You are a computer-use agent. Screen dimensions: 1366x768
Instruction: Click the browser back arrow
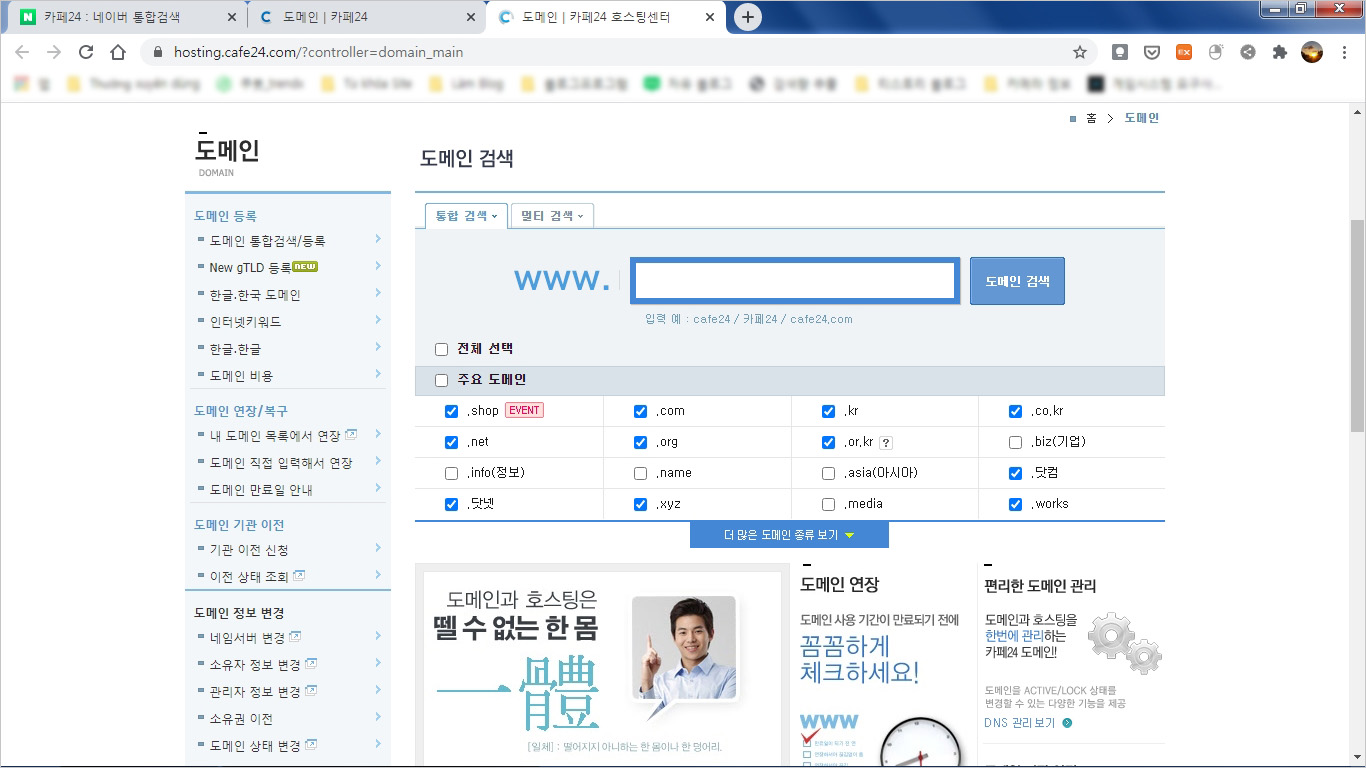coord(22,52)
